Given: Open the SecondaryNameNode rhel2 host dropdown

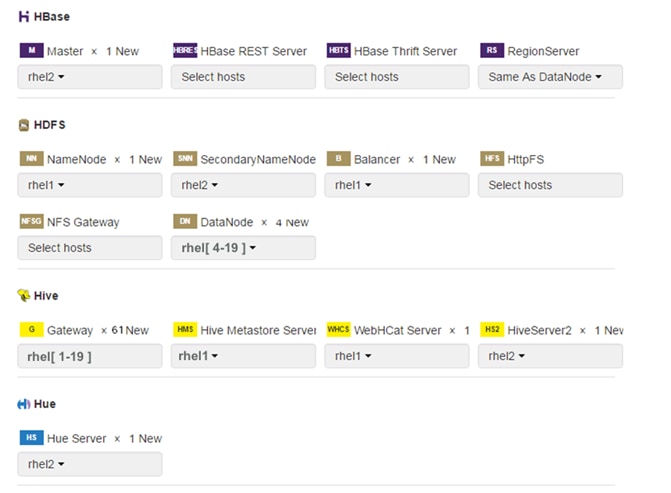Looking at the screenshot, I should click(243, 185).
